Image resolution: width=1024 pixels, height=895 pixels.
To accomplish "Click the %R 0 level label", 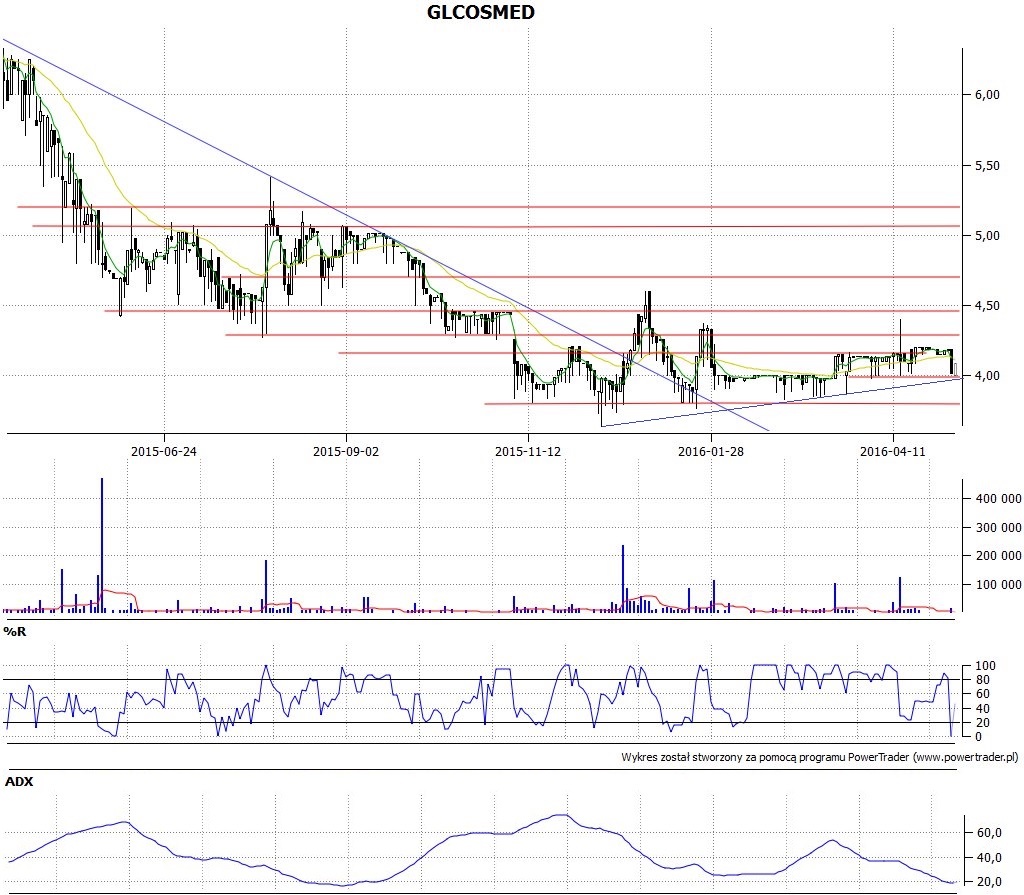I will pos(978,737).
